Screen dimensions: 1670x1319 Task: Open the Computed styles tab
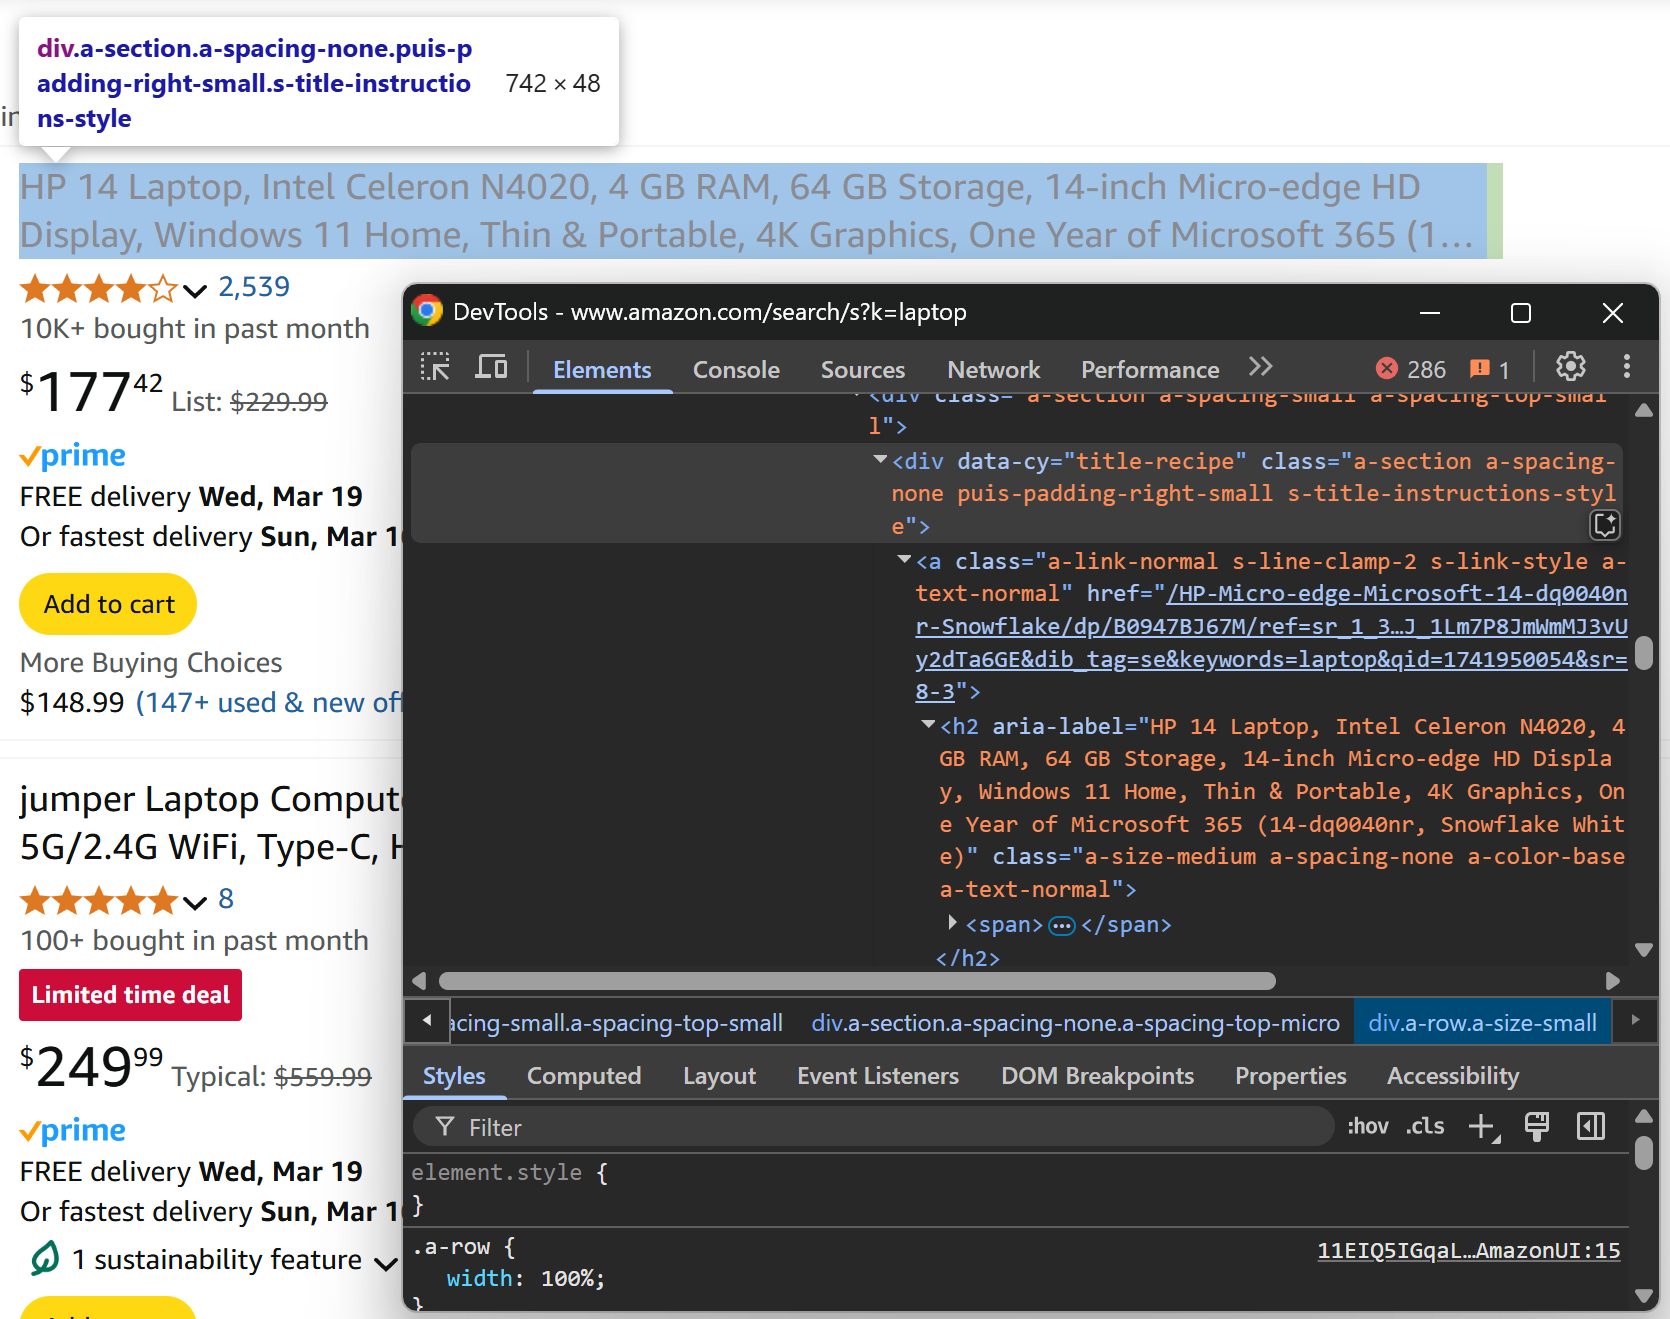pyautogui.click(x=584, y=1076)
